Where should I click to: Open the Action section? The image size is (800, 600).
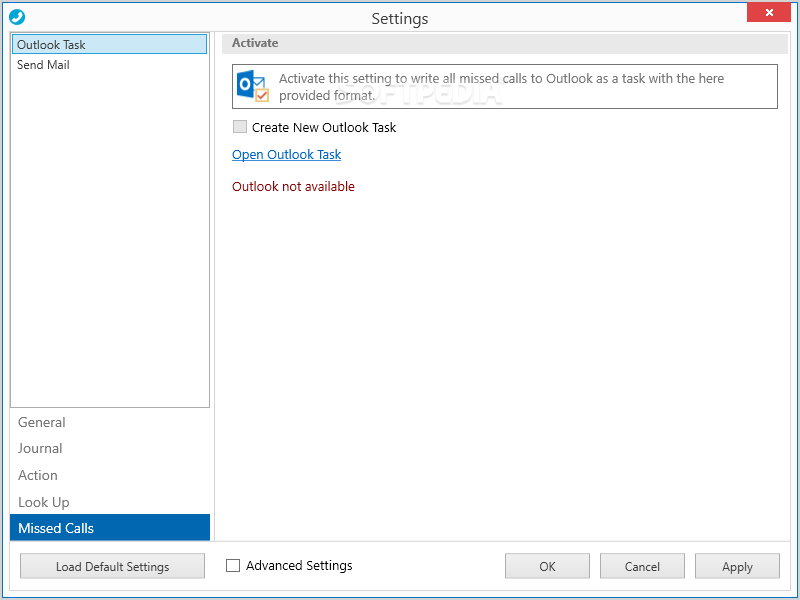point(110,475)
